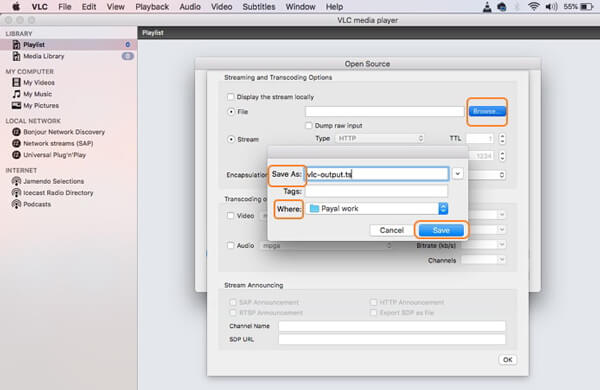Open the Playback menu
Screen dimensions: 600x390
point(152,7)
